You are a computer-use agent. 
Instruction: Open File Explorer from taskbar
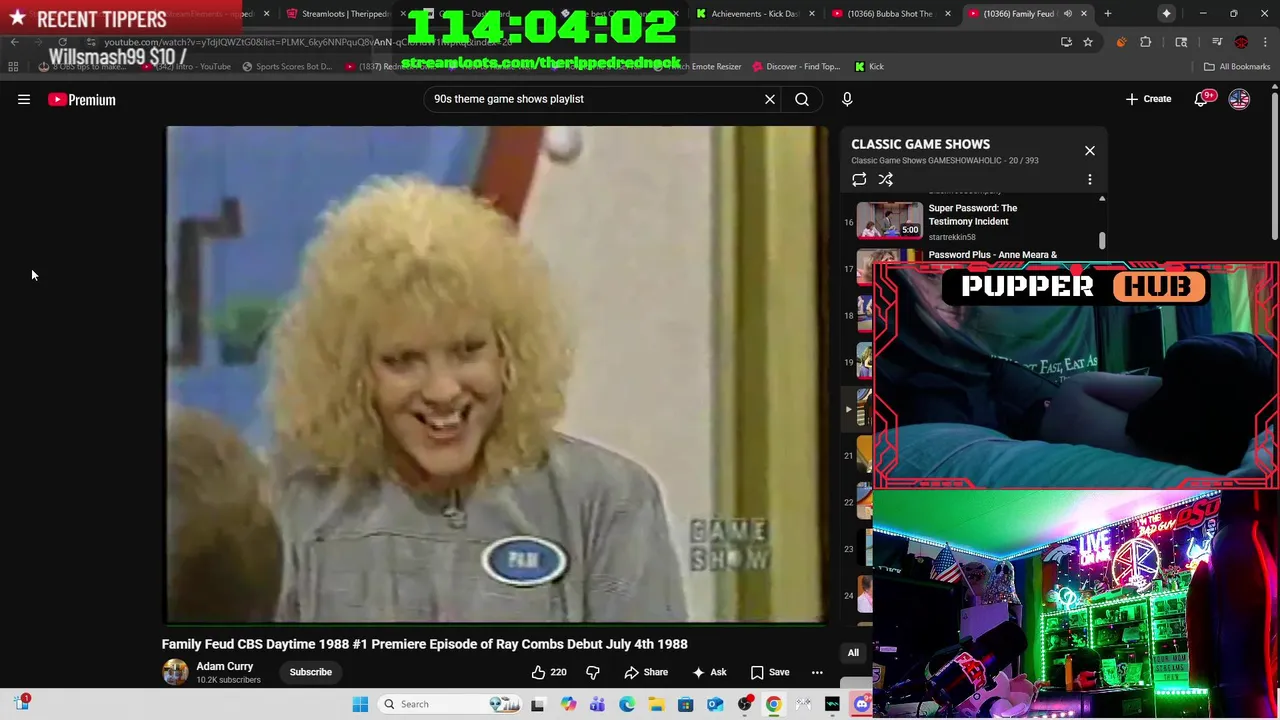click(x=656, y=704)
